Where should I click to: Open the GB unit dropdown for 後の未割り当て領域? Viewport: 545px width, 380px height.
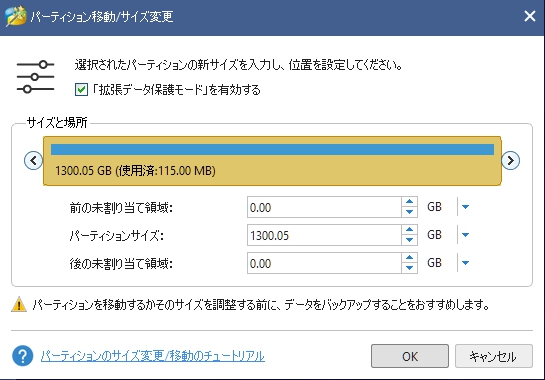click(465, 263)
